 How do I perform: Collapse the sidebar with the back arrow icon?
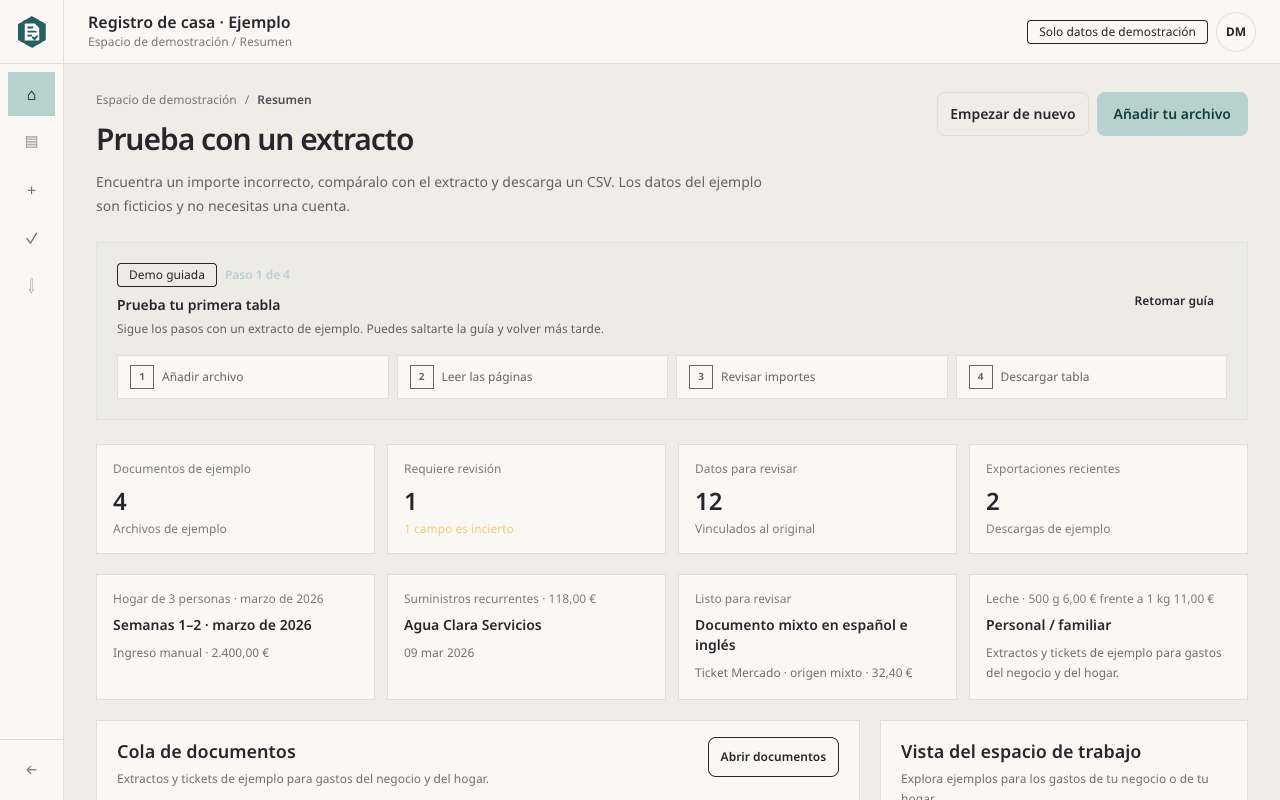coord(32,770)
